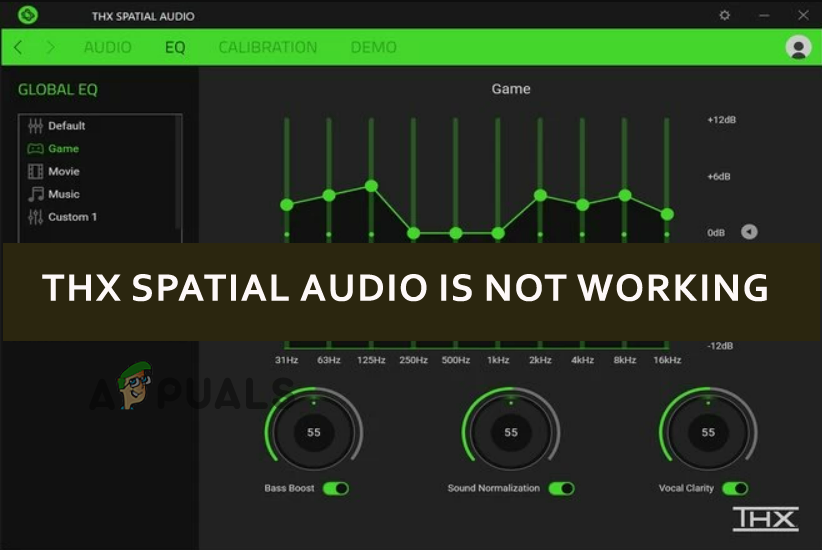Switch to the EQ tab

click(175, 47)
